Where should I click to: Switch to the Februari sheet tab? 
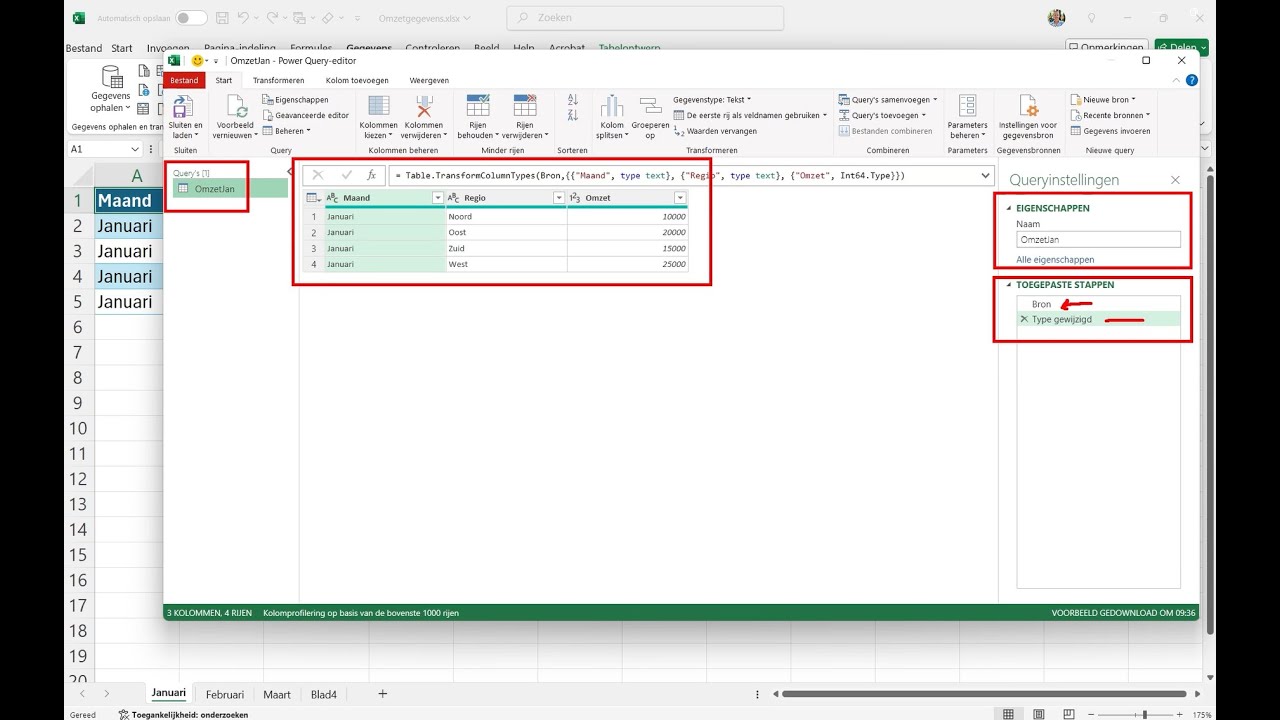pyautogui.click(x=225, y=694)
